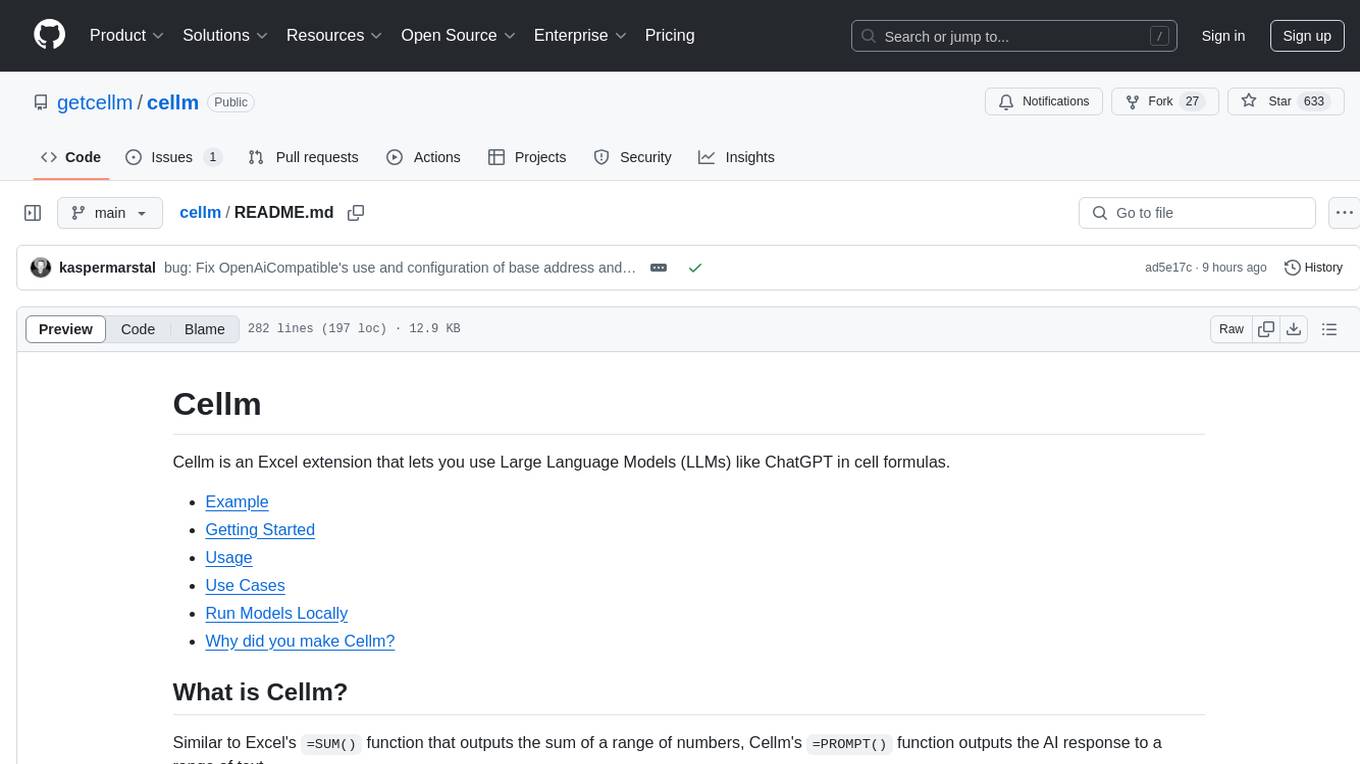Screen dimensions: 1360x764
Task: Expand the Product menu
Action: pyautogui.click(x=127, y=35)
